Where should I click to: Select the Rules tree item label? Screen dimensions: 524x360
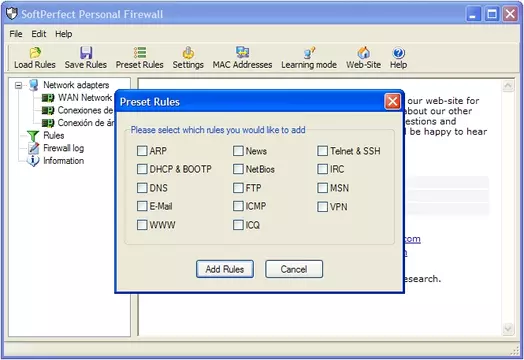coord(54,135)
